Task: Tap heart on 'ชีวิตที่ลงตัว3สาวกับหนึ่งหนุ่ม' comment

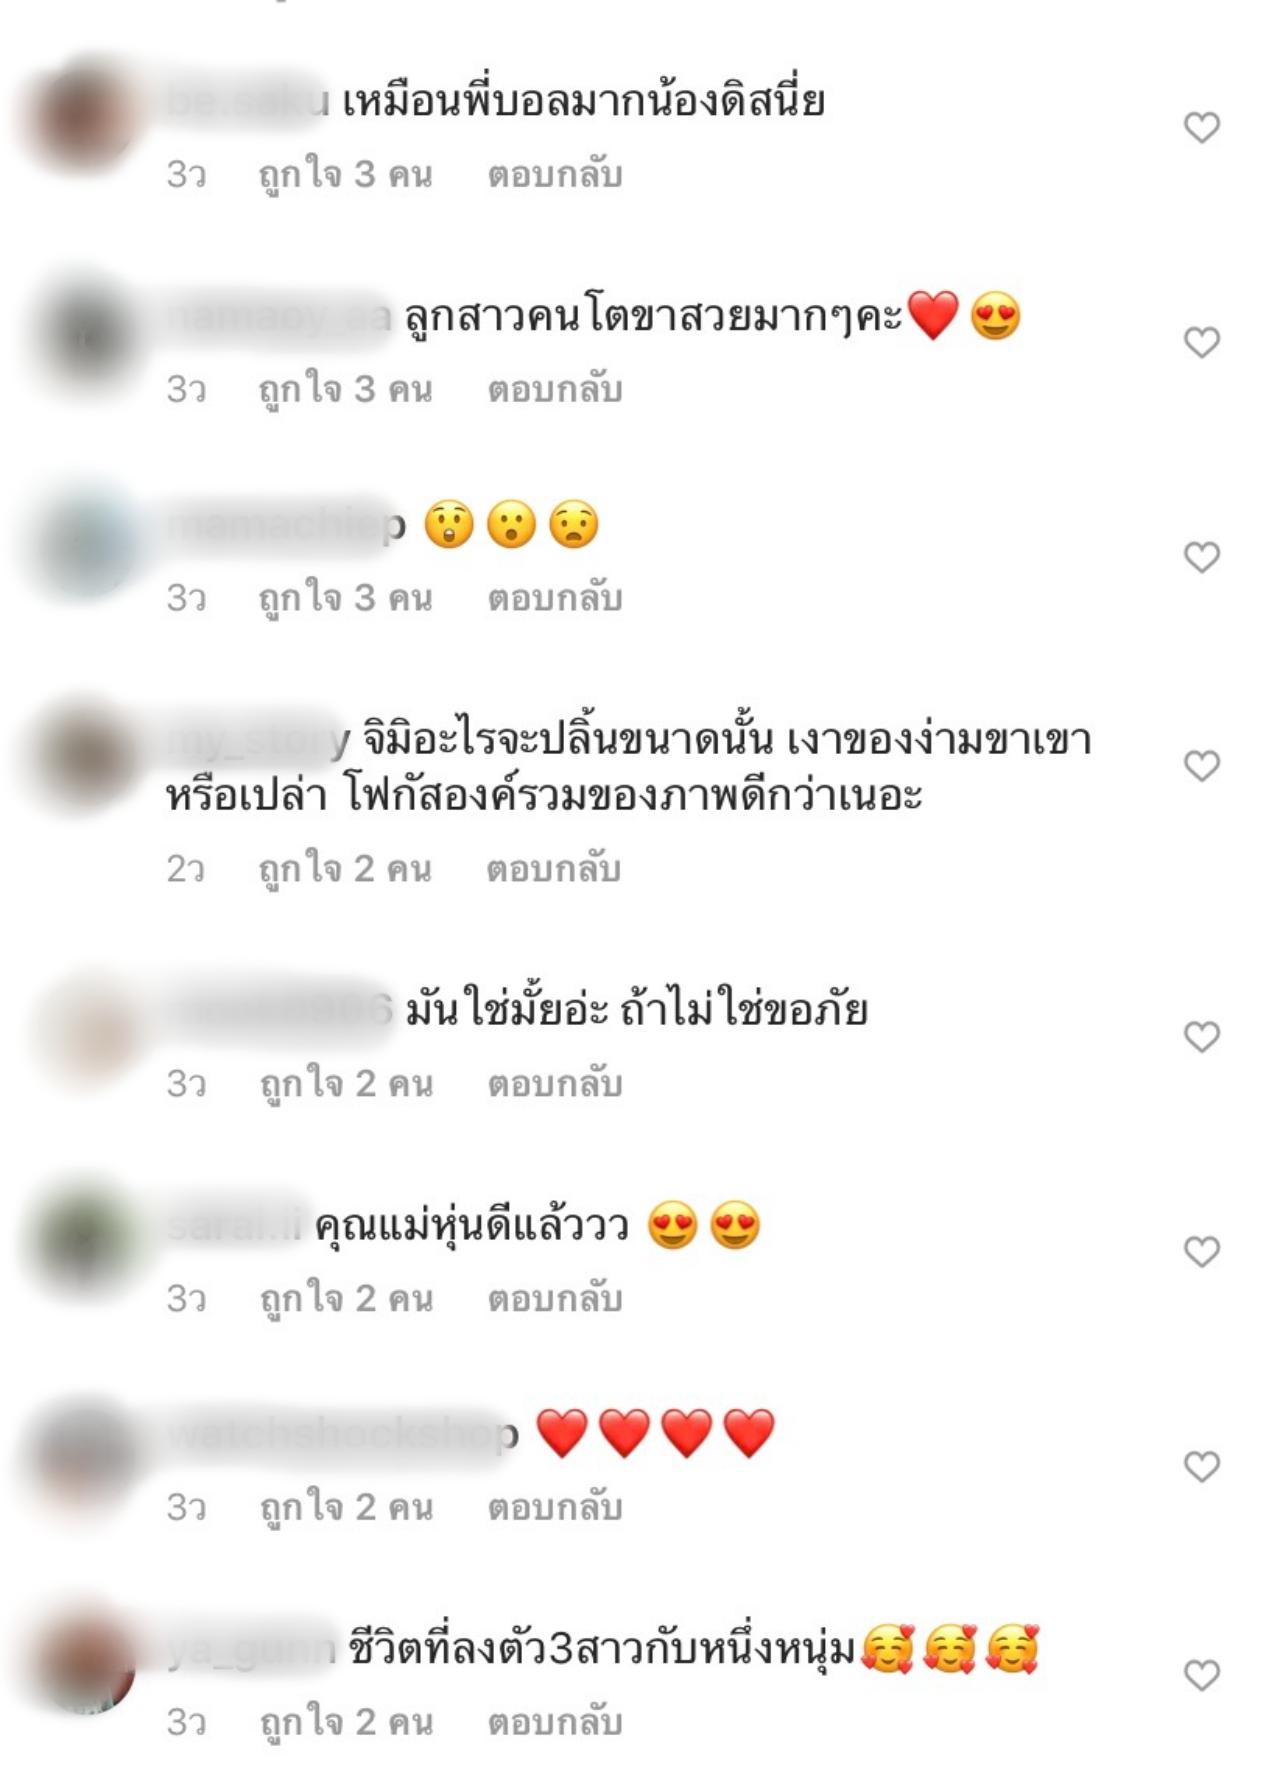Action: coord(1201,1675)
